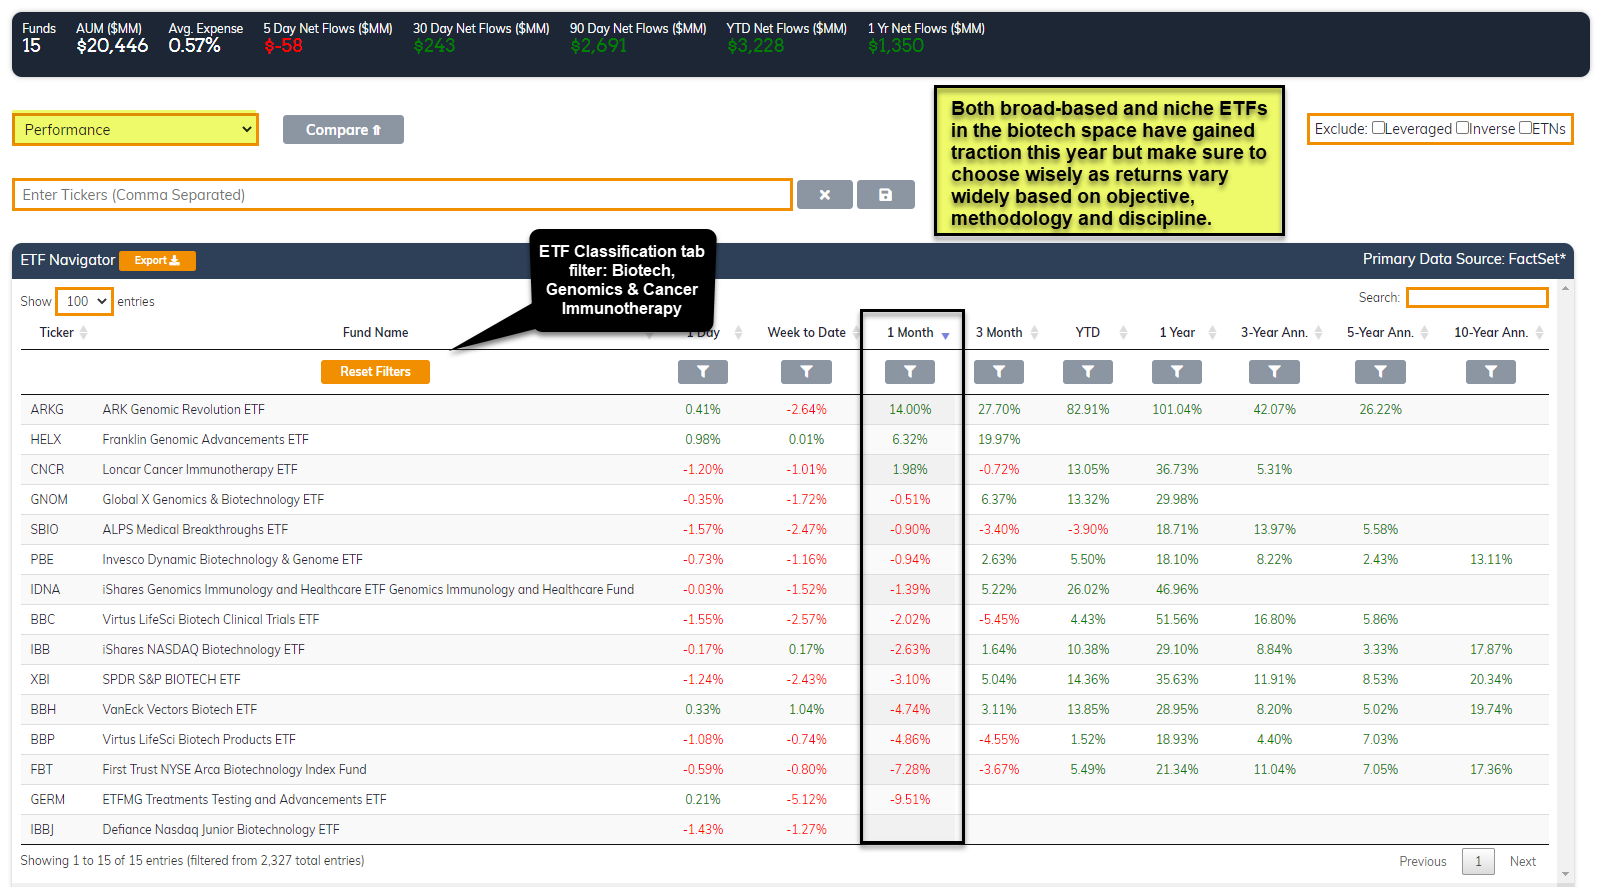Sort by Ticker column arrows

(84, 333)
